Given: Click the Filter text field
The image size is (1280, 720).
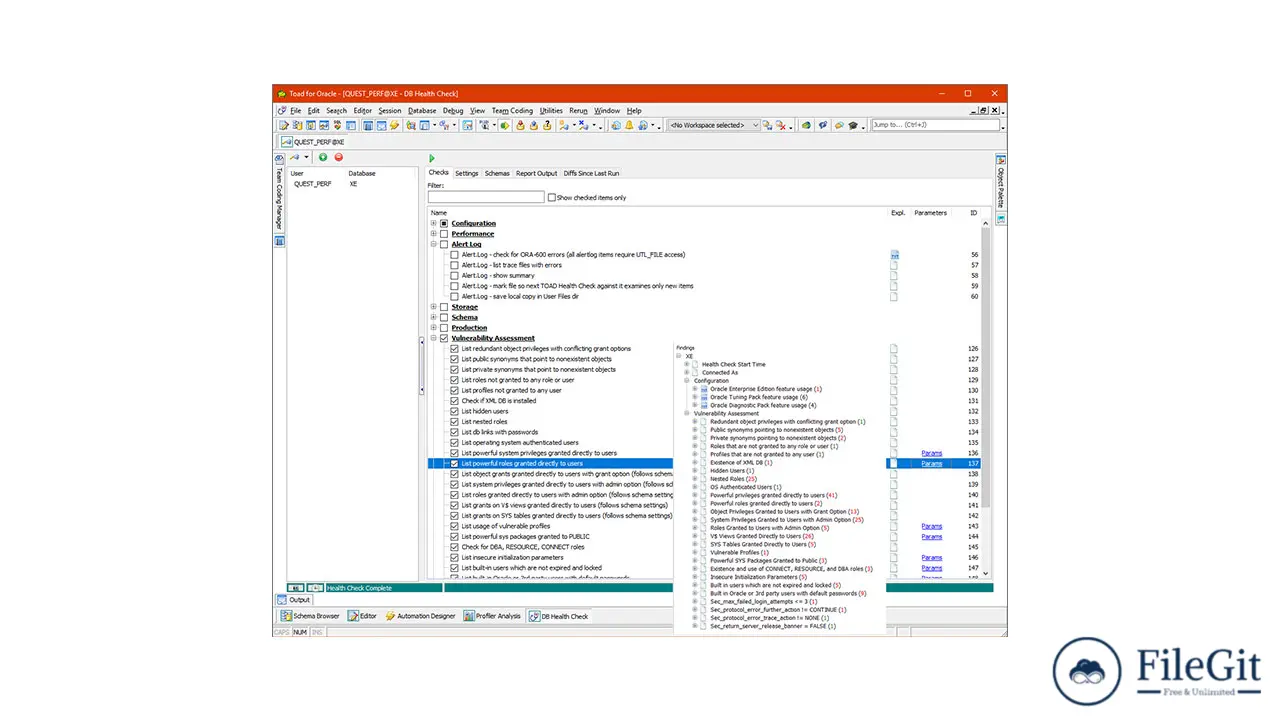Looking at the screenshot, I should (486, 197).
